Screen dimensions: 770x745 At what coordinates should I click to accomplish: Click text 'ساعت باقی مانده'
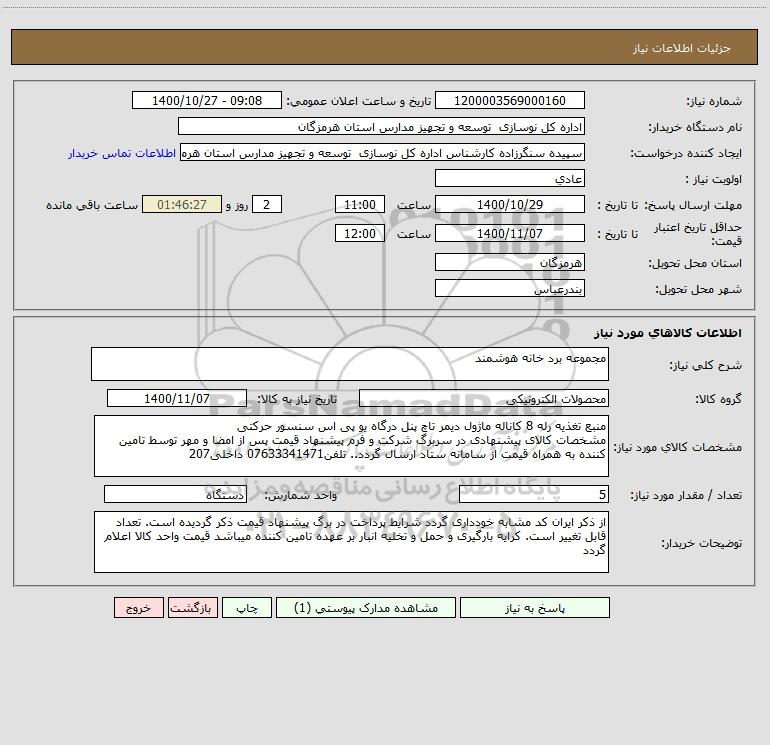pyautogui.click(x=92, y=205)
